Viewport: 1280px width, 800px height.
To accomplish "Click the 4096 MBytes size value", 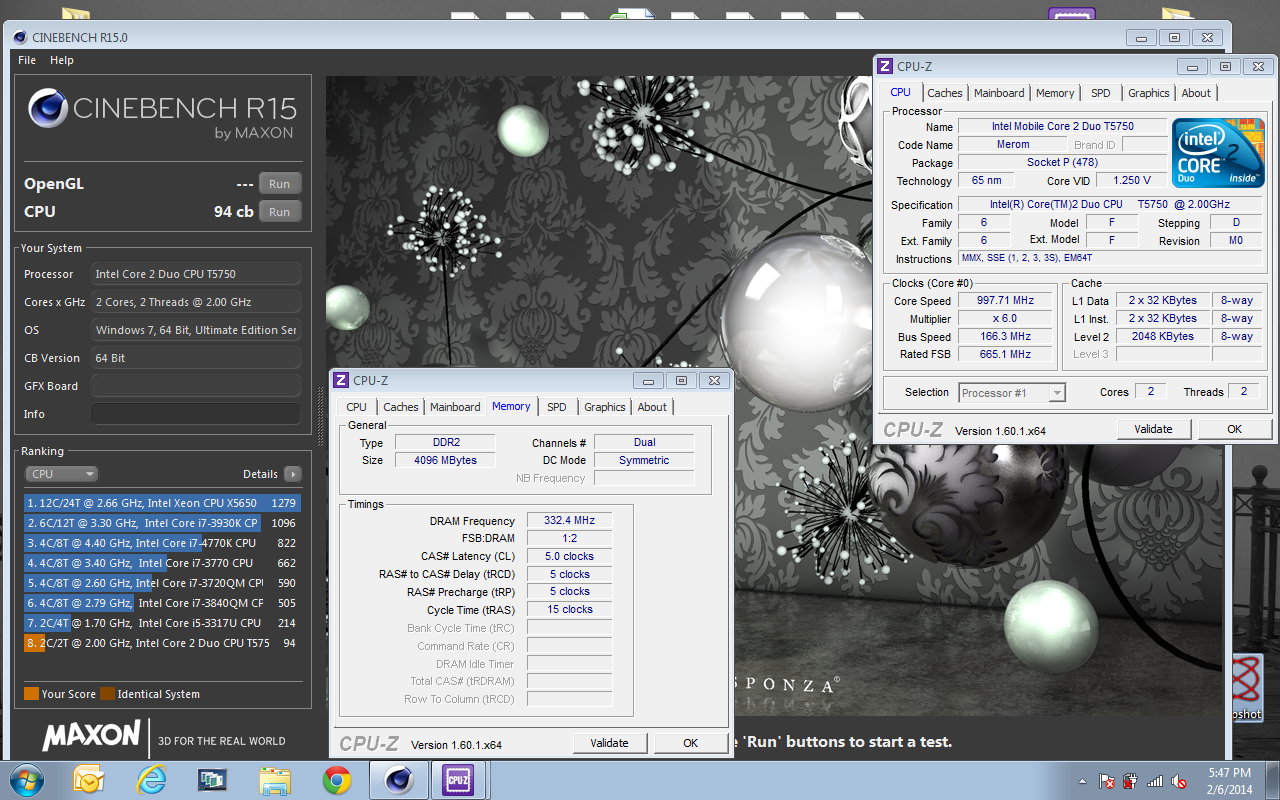I will (445, 460).
